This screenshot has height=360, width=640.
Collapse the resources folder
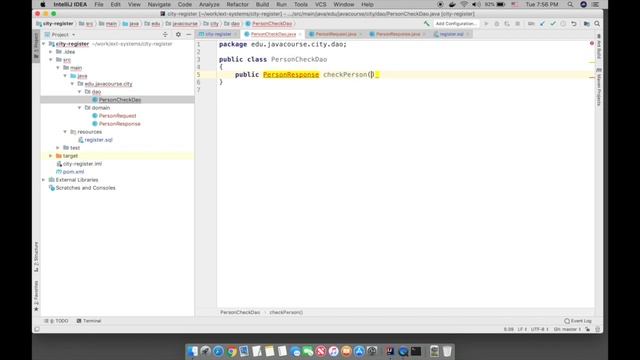pos(65,132)
